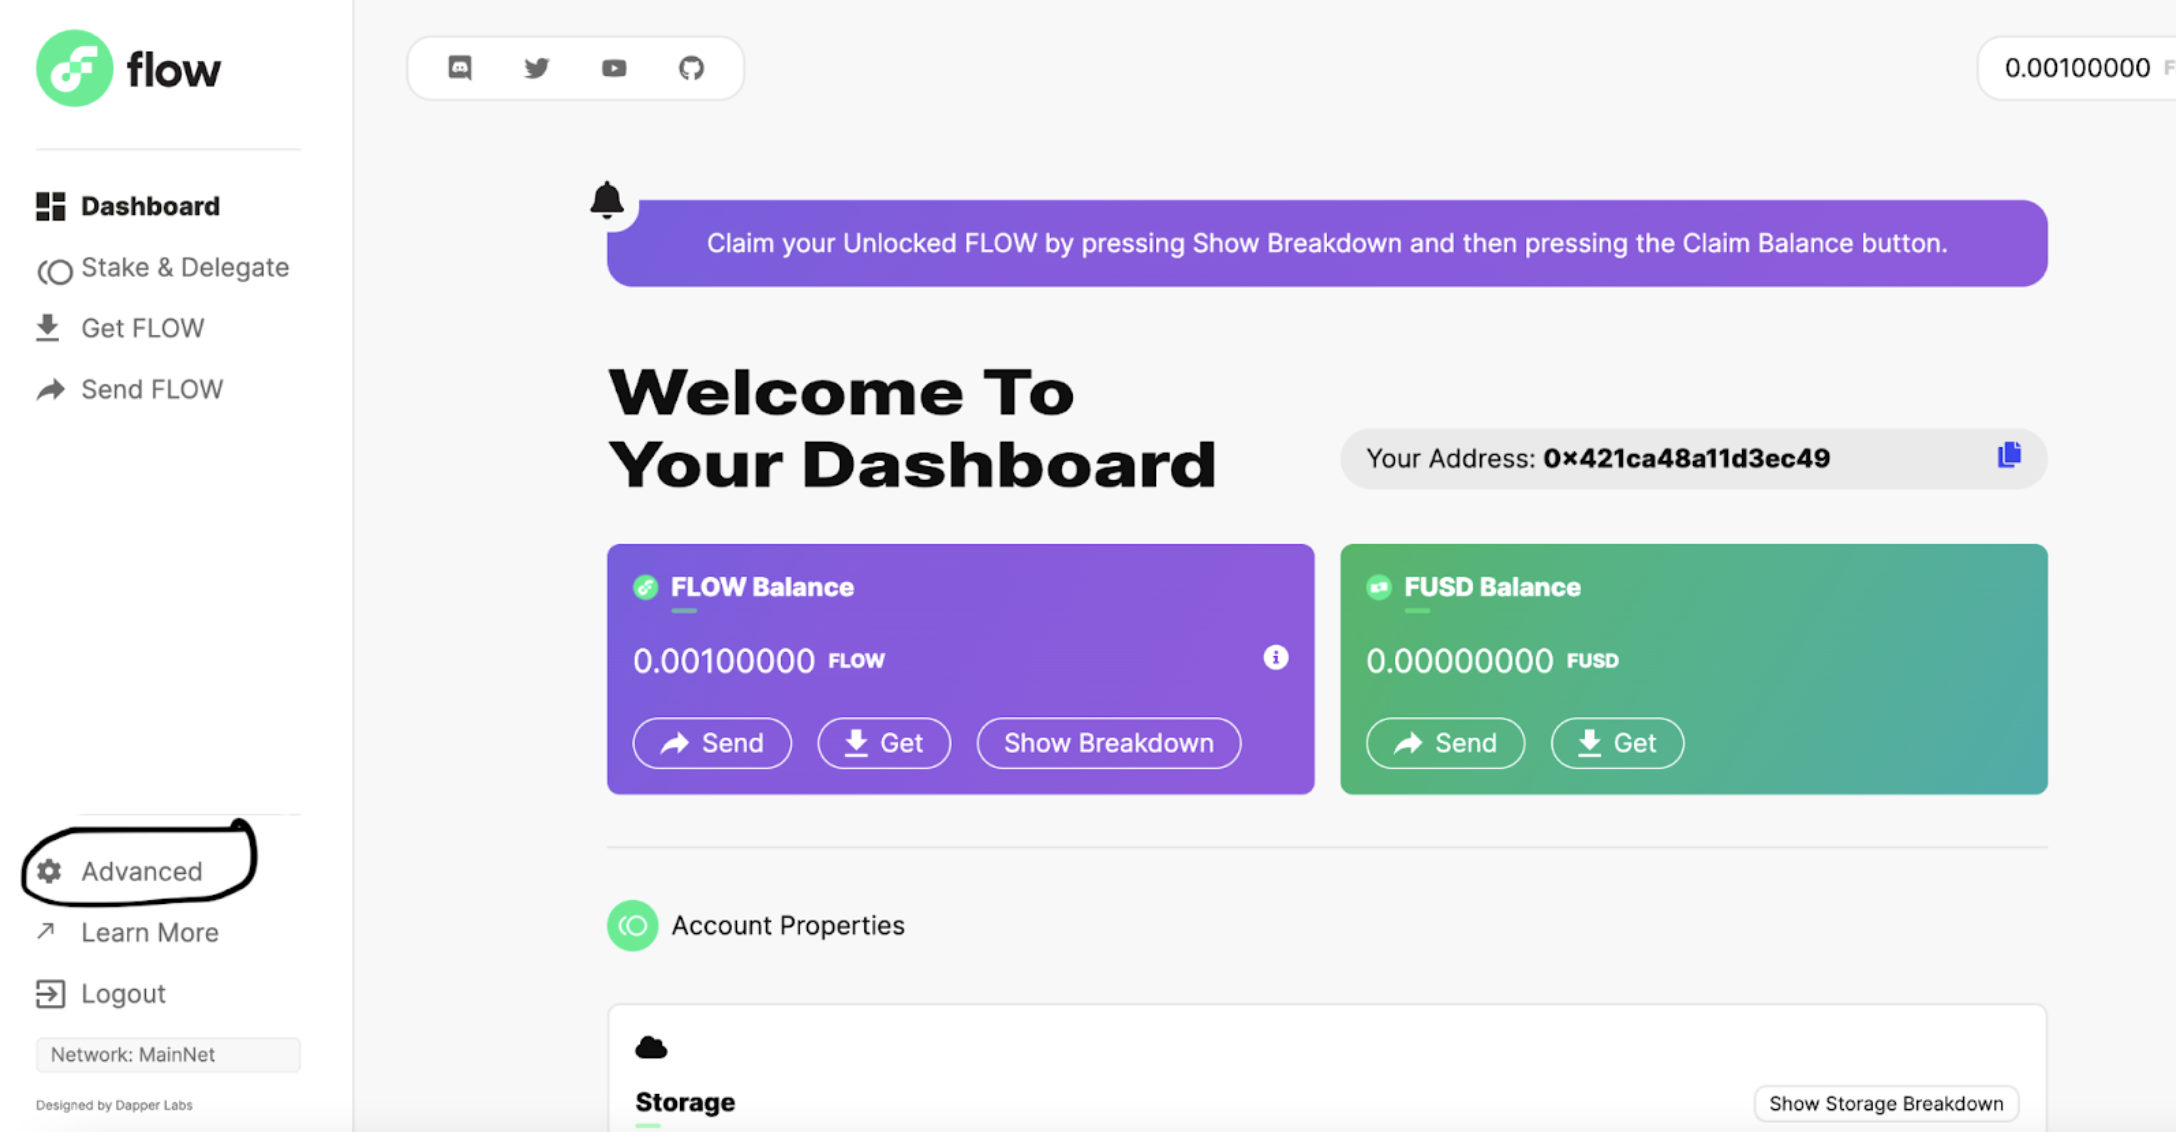Open the GitHub icon link

click(691, 68)
